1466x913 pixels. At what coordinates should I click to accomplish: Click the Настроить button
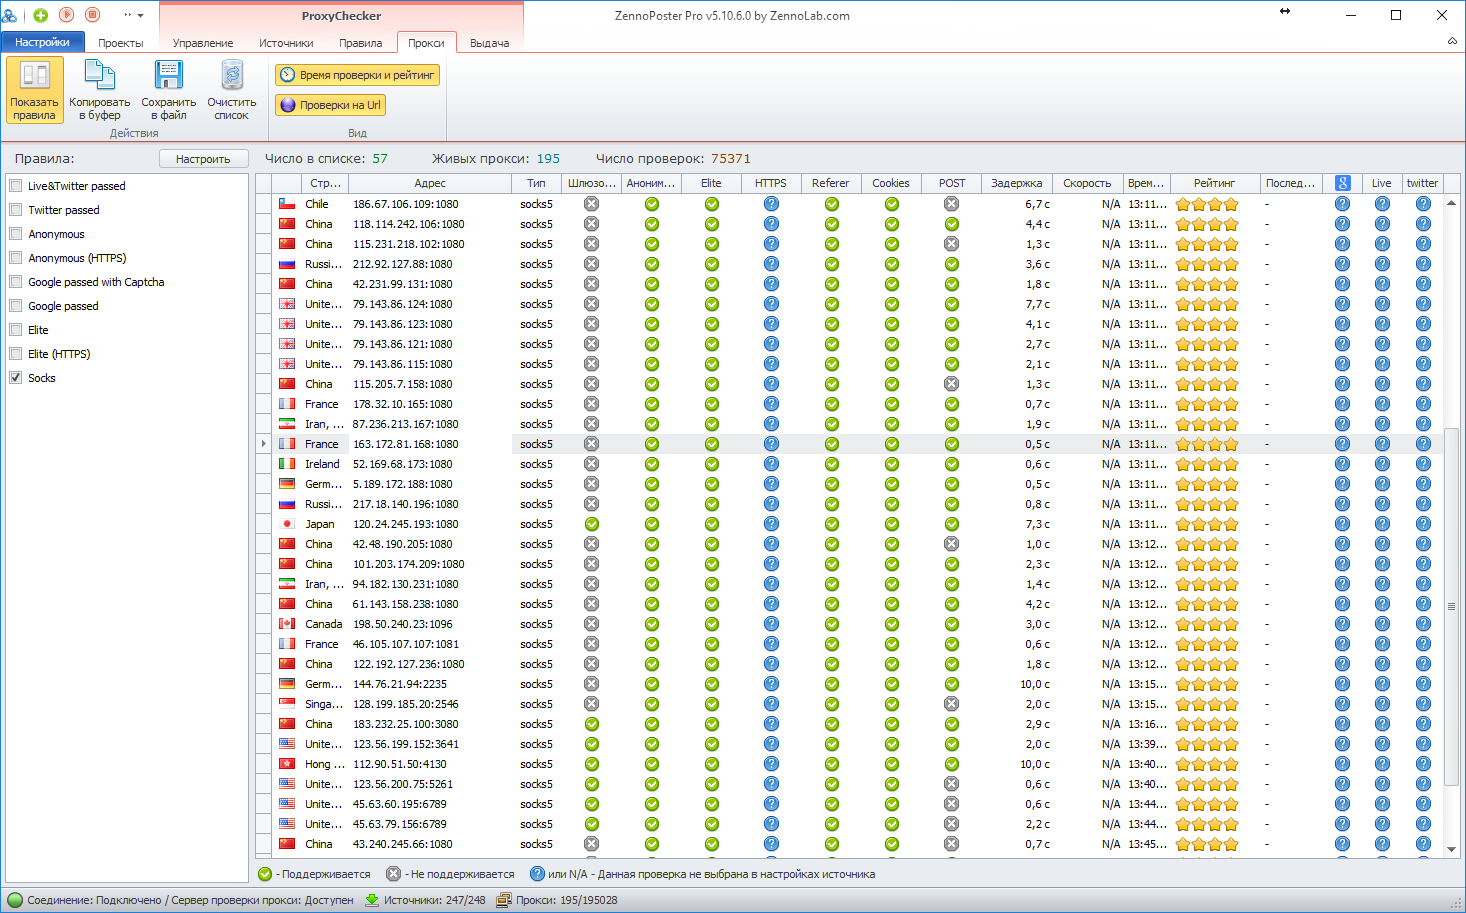pos(203,159)
